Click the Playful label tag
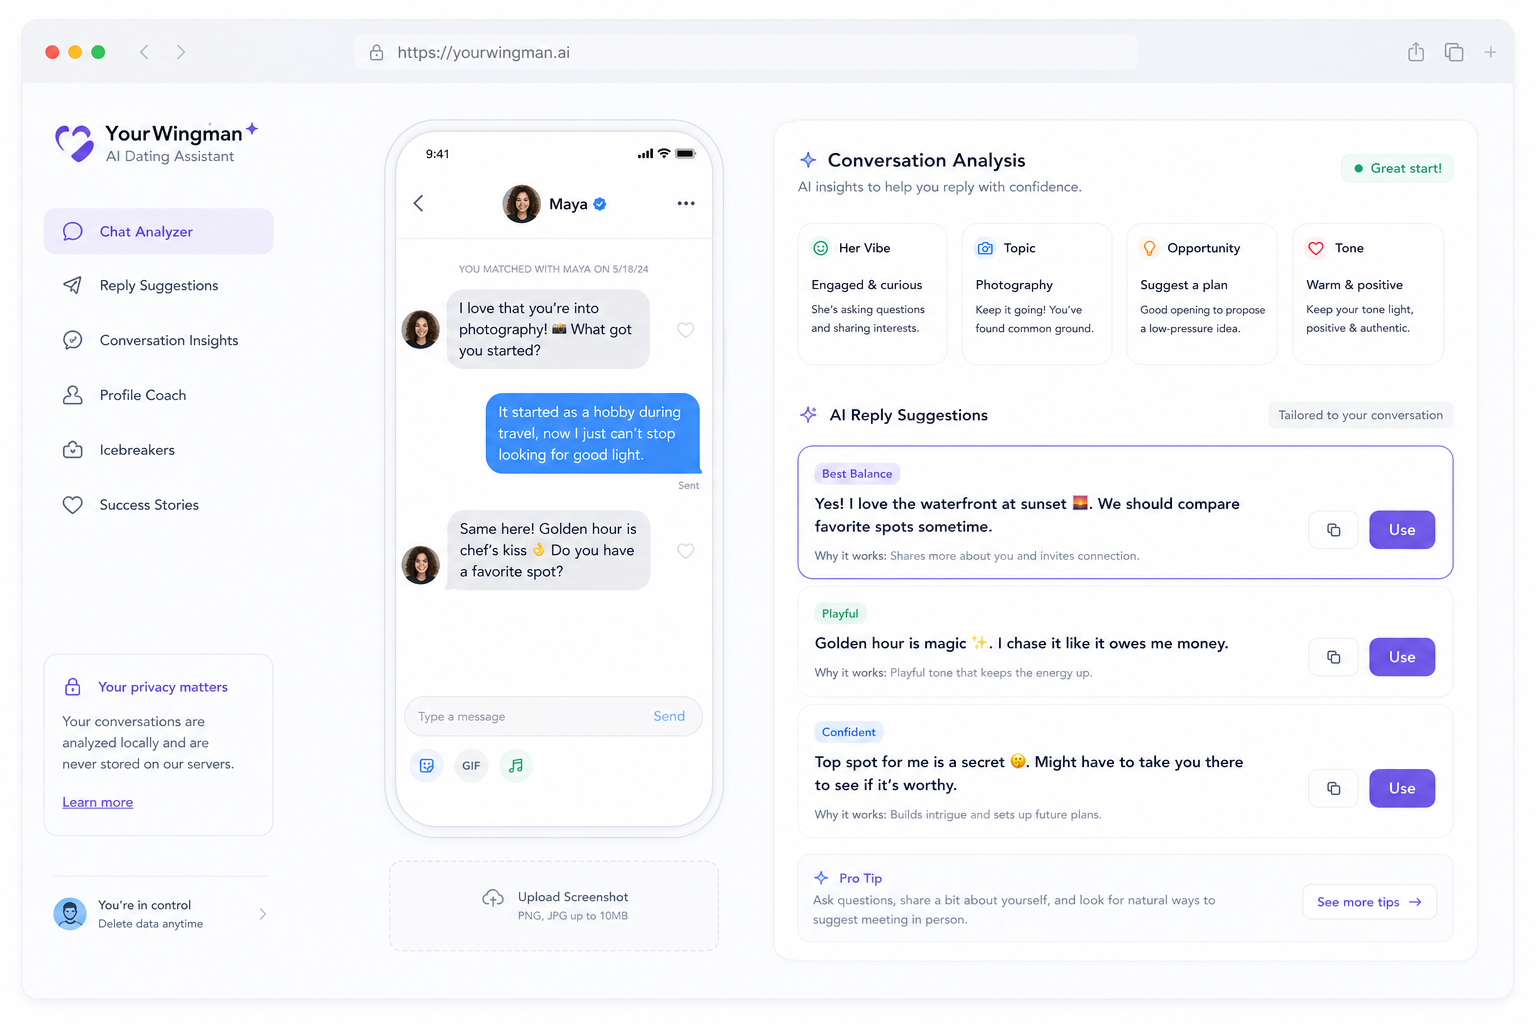This screenshot has height=1024, width=1536. (840, 614)
